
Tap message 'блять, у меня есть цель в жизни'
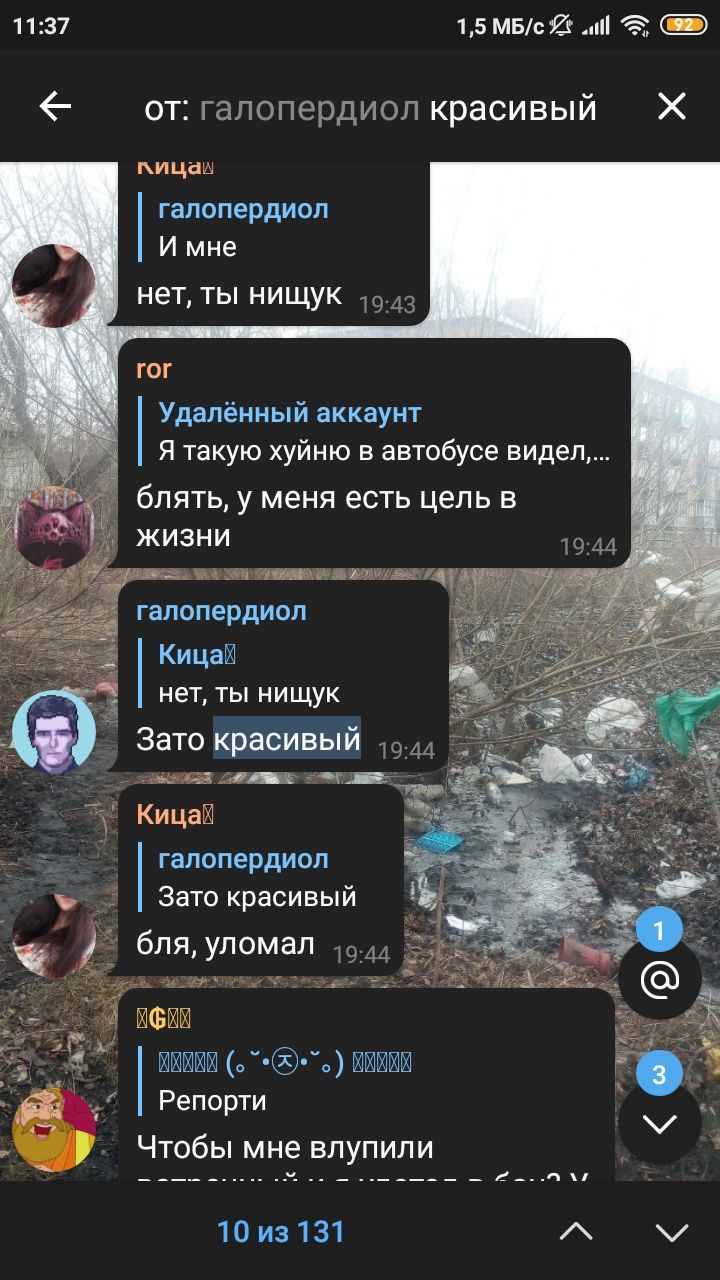pos(326,517)
